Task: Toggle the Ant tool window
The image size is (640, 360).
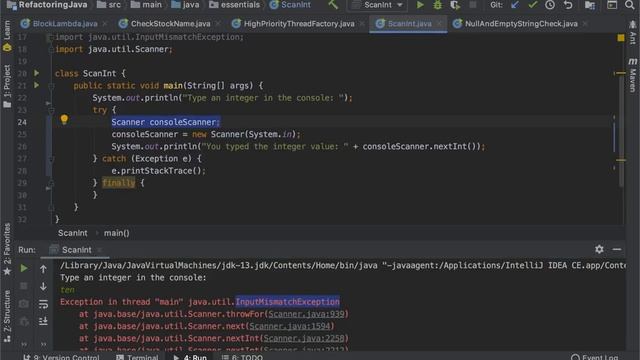Action: point(632,33)
